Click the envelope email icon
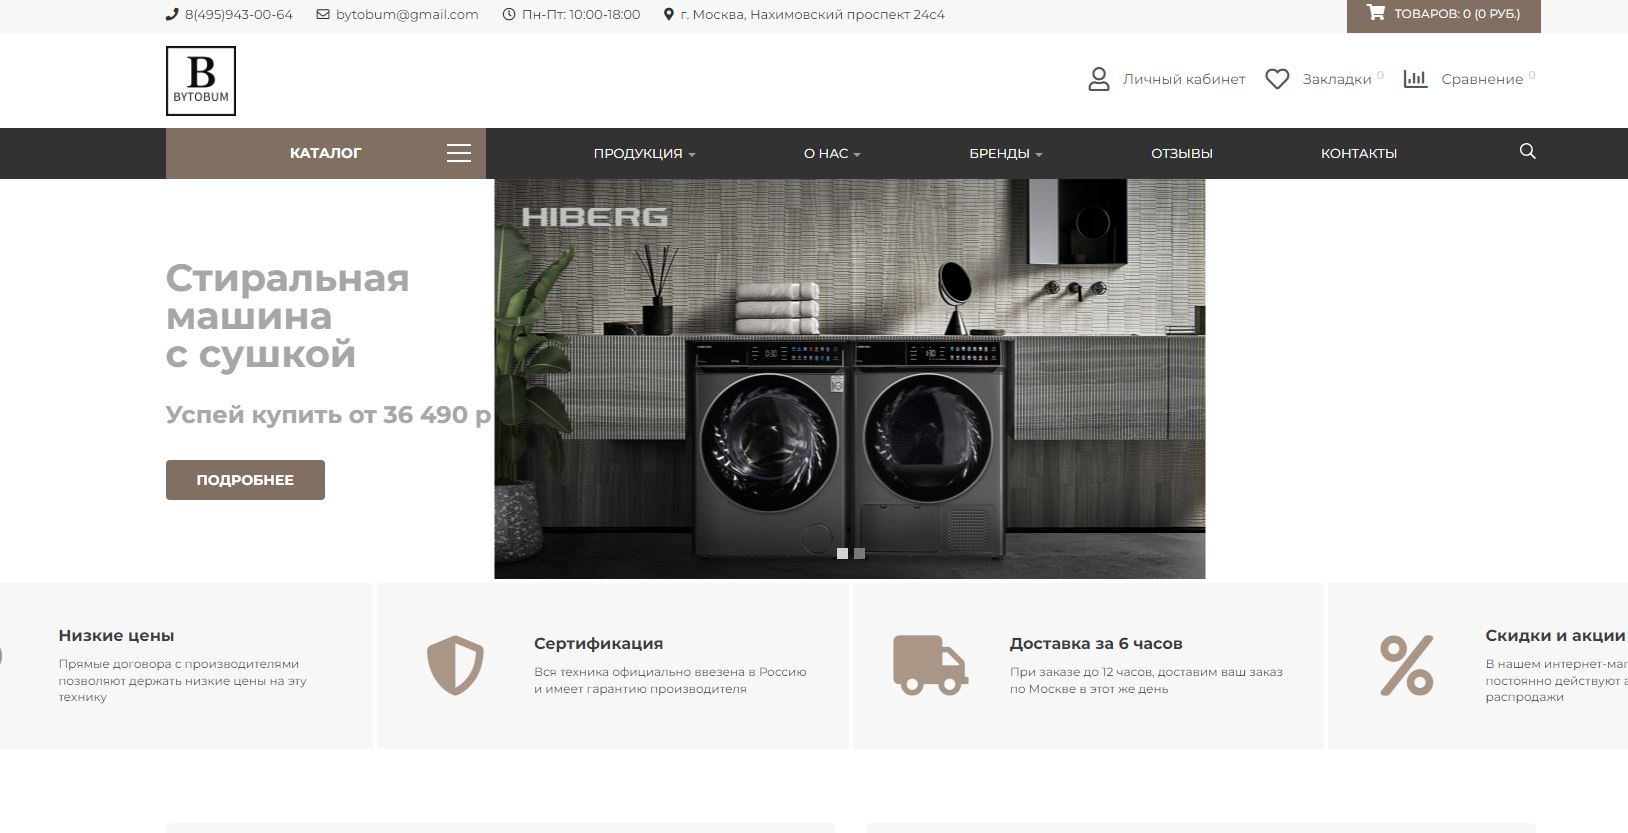Viewport: 1628px width, 833px height. pyautogui.click(x=323, y=15)
